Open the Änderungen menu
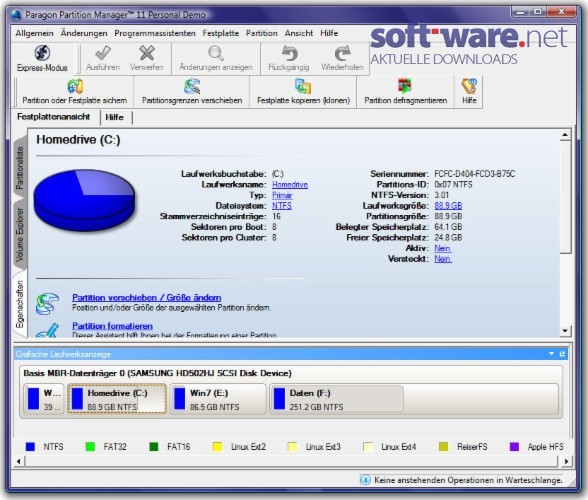The image size is (588, 500). pyautogui.click(x=84, y=33)
